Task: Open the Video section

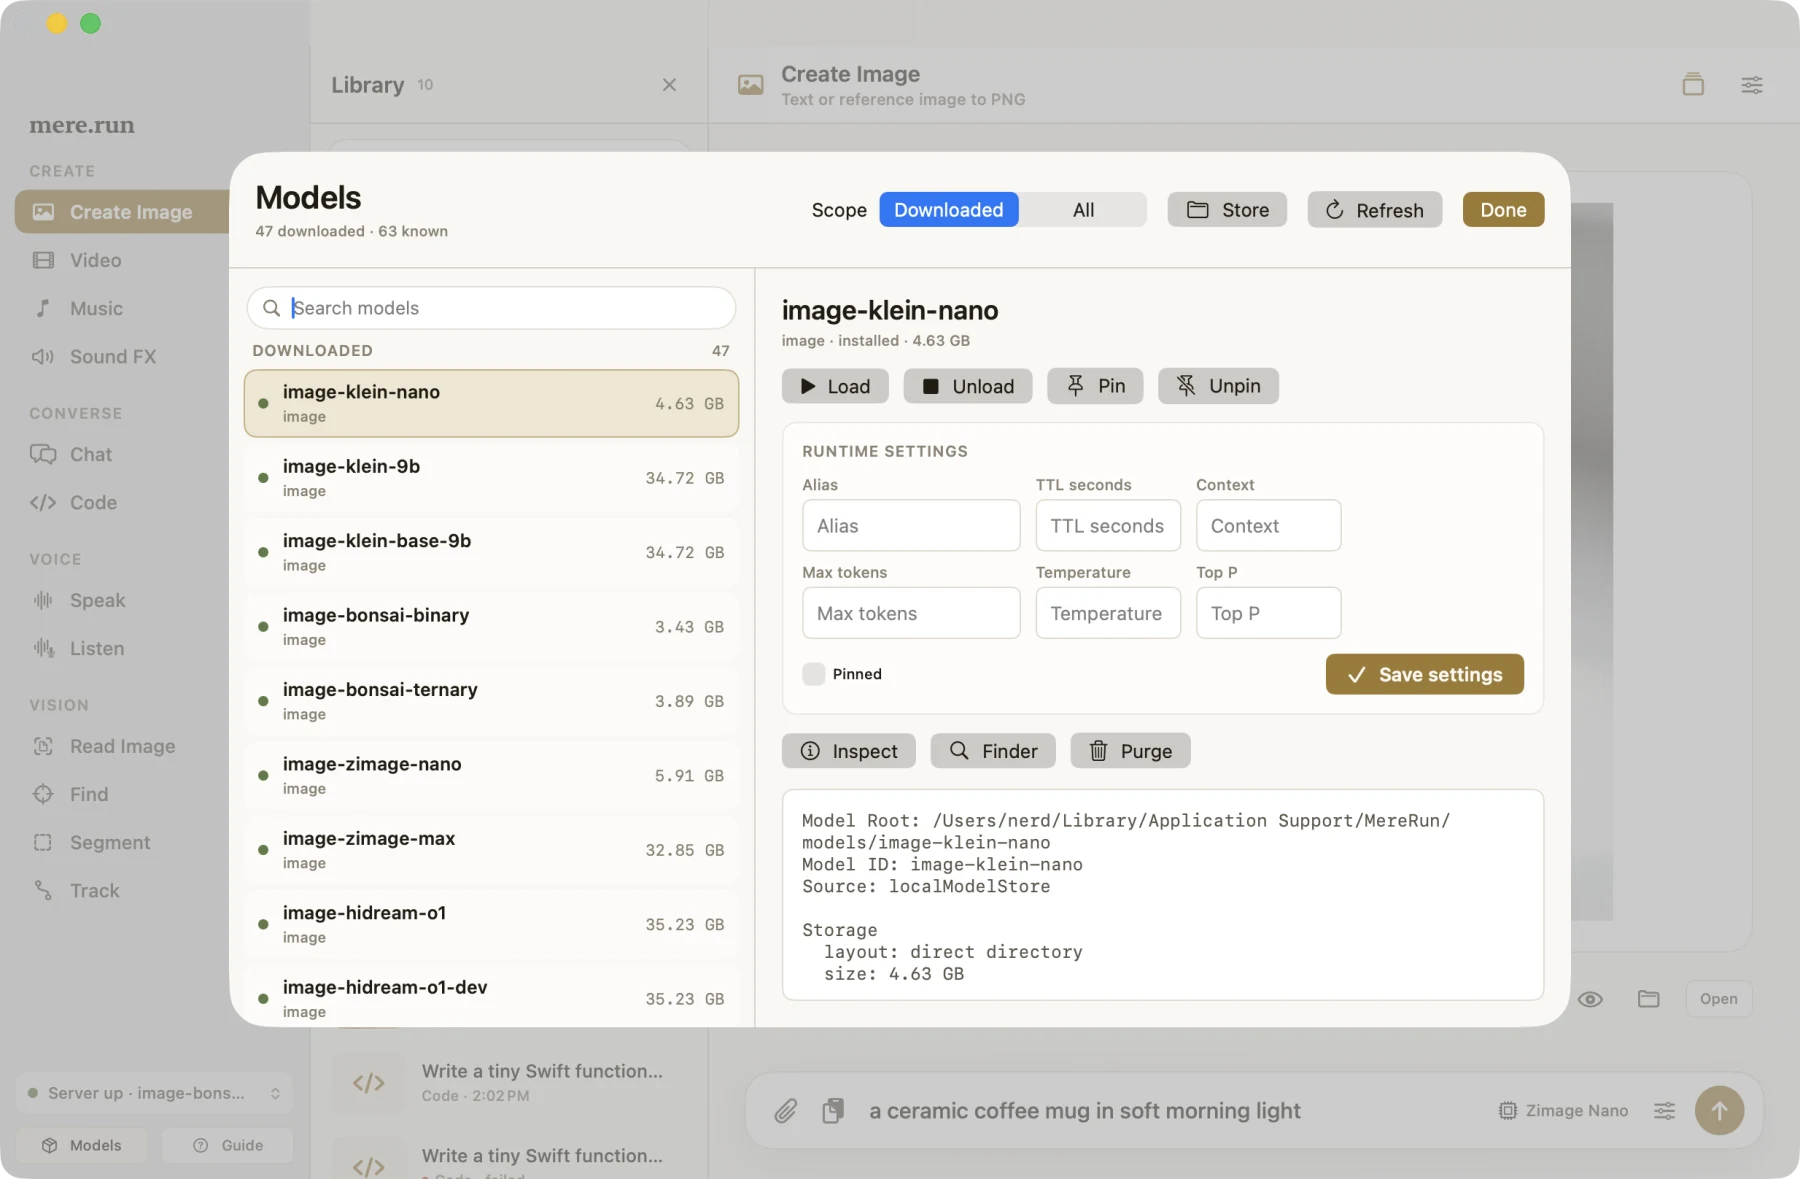Action: 95,260
